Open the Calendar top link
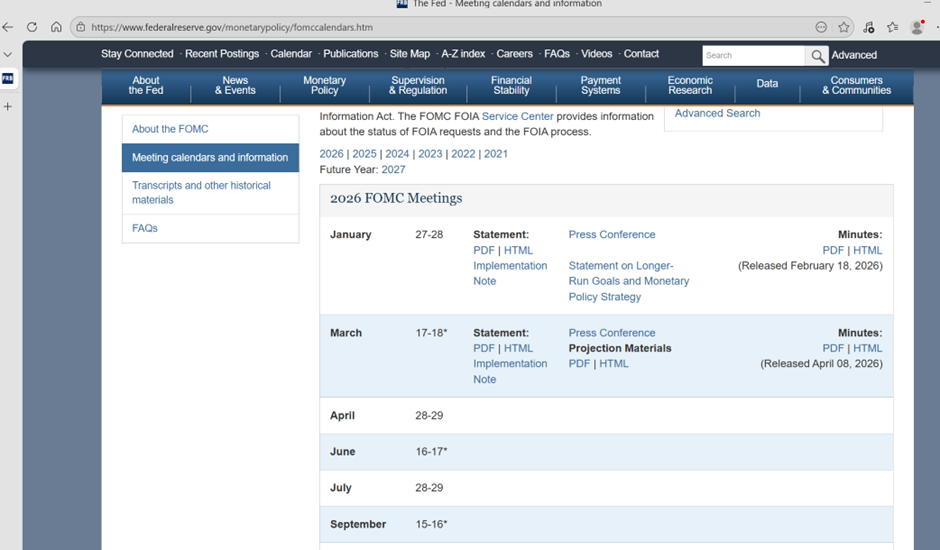The height and width of the screenshot is (550, 940). (291, 53)
